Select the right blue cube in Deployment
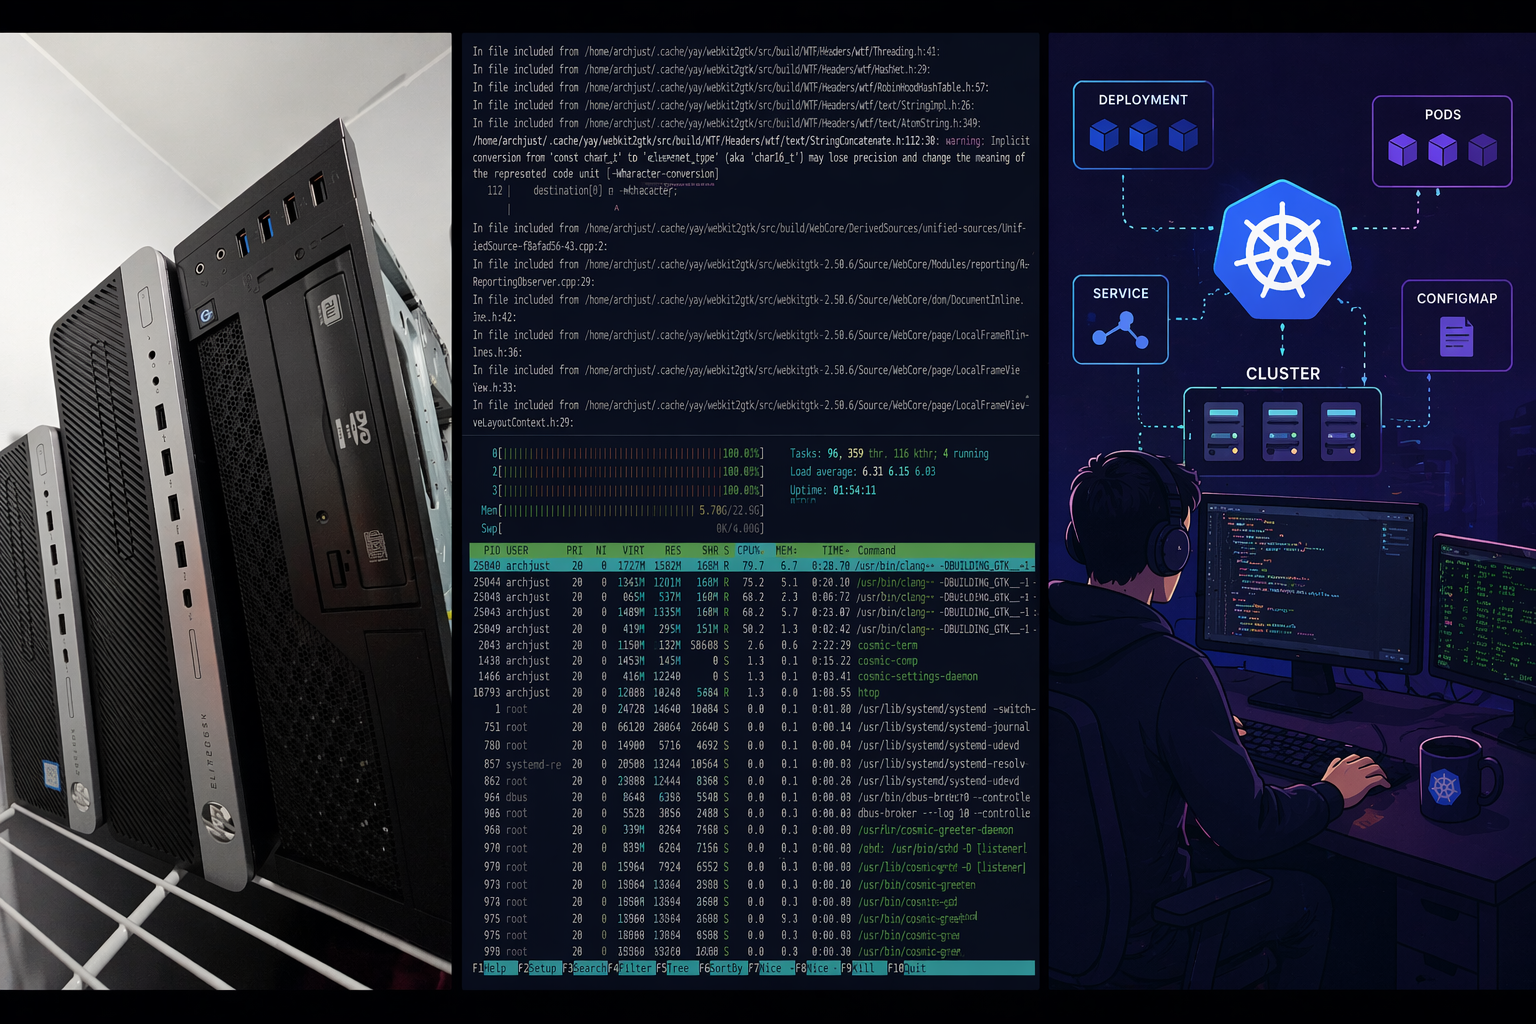This screenshot has height=1024, width=1536. pos(1183,135)
